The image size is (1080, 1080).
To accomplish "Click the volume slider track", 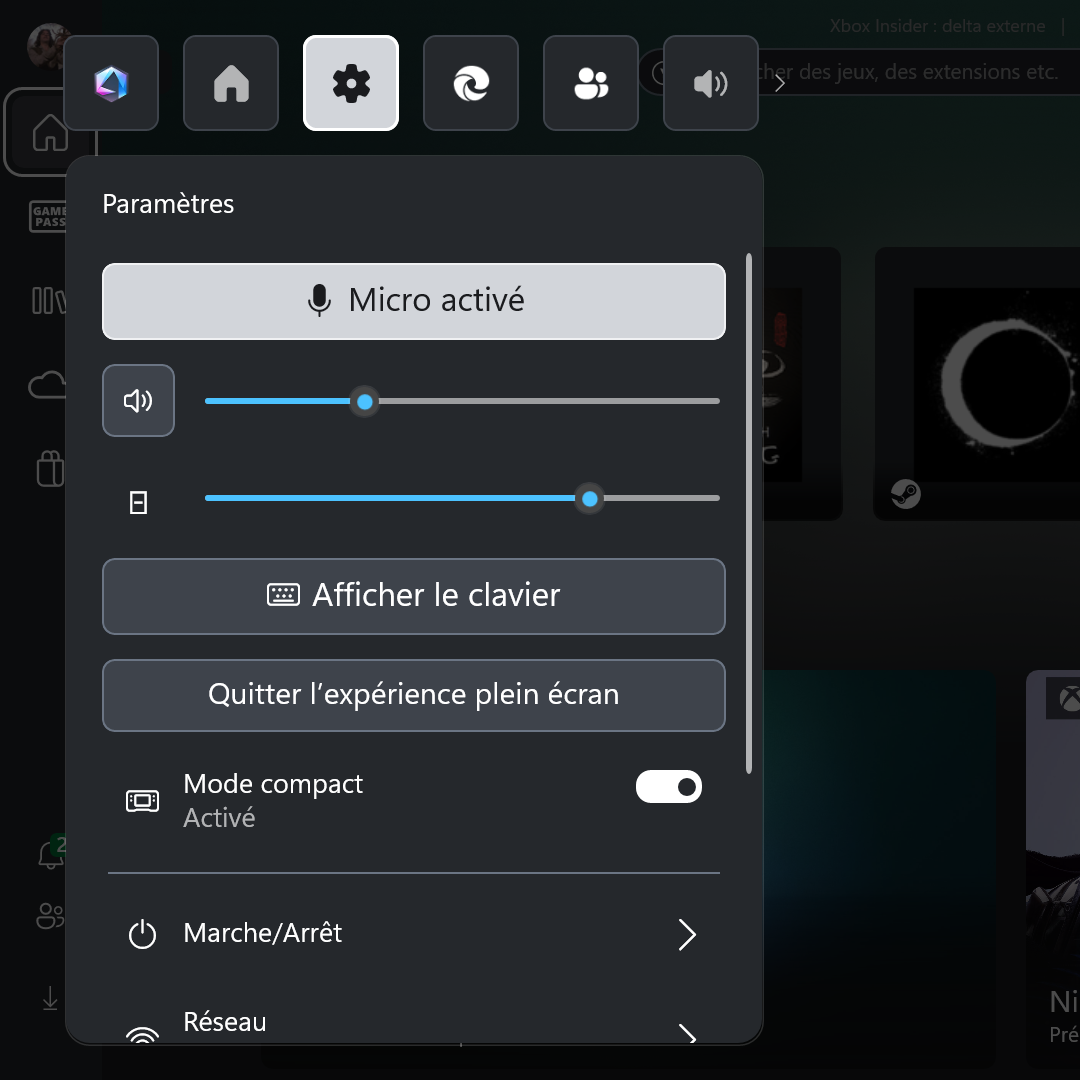I will tap(540, 401).
